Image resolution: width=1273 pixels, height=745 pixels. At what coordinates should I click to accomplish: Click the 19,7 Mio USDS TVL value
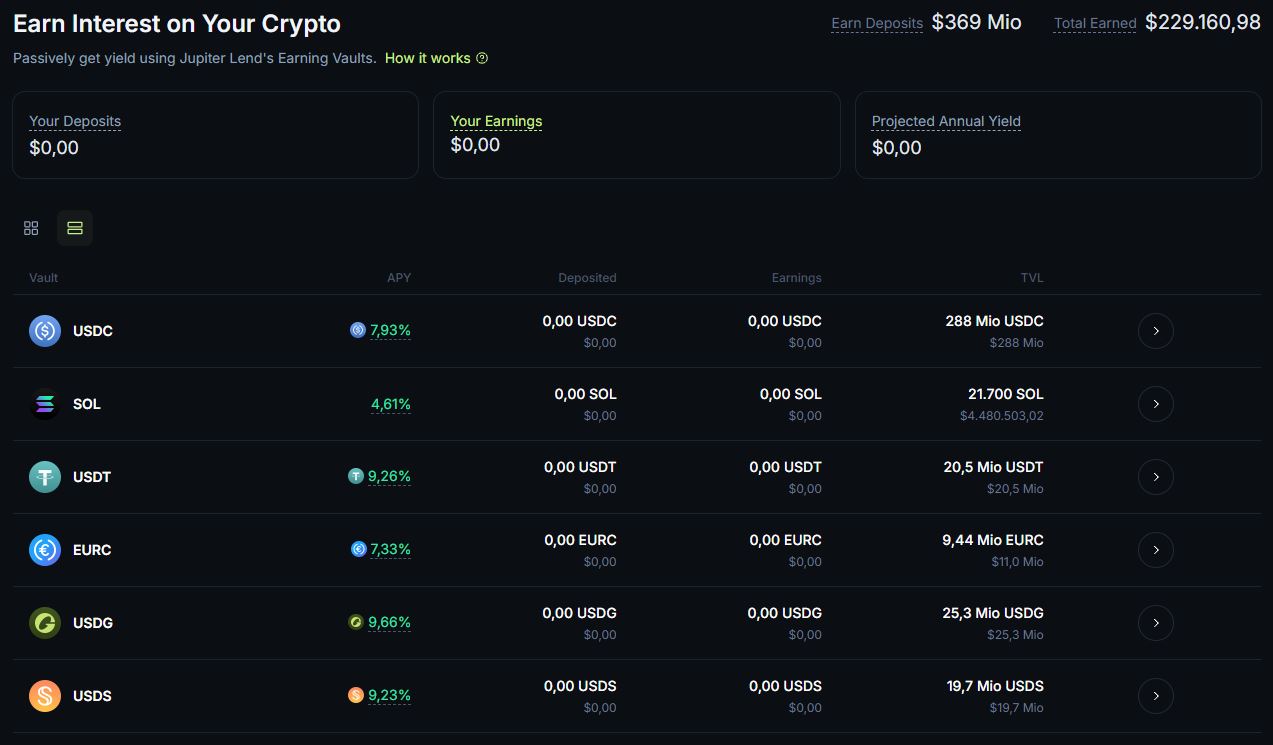[x=995, y=686]
